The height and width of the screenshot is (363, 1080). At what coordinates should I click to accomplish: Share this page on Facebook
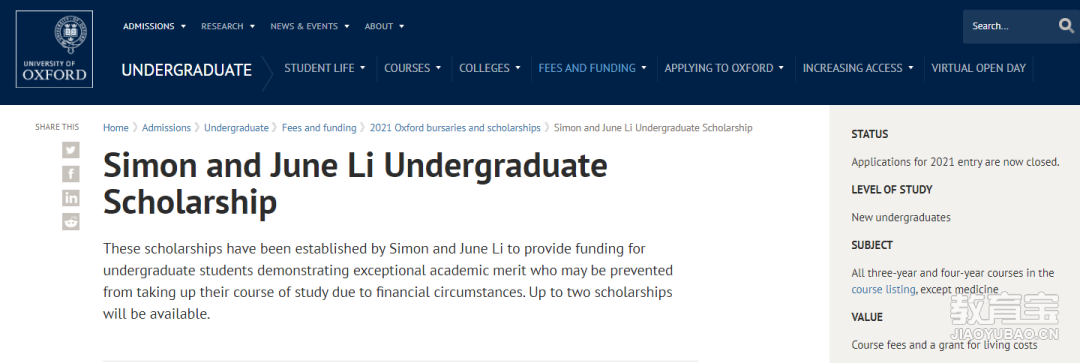[x=70, y=174]
